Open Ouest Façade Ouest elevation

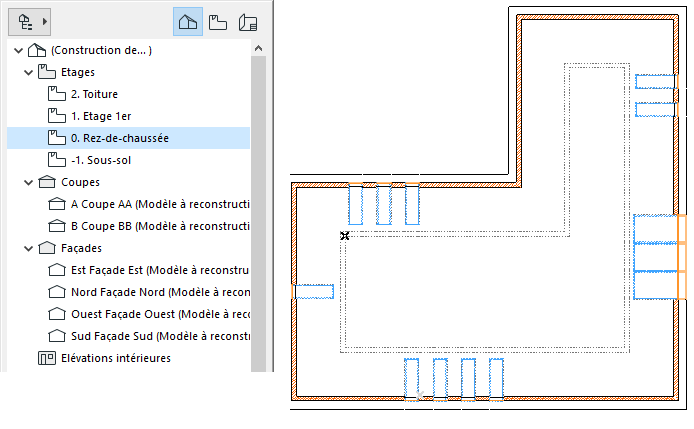(160, 314)
